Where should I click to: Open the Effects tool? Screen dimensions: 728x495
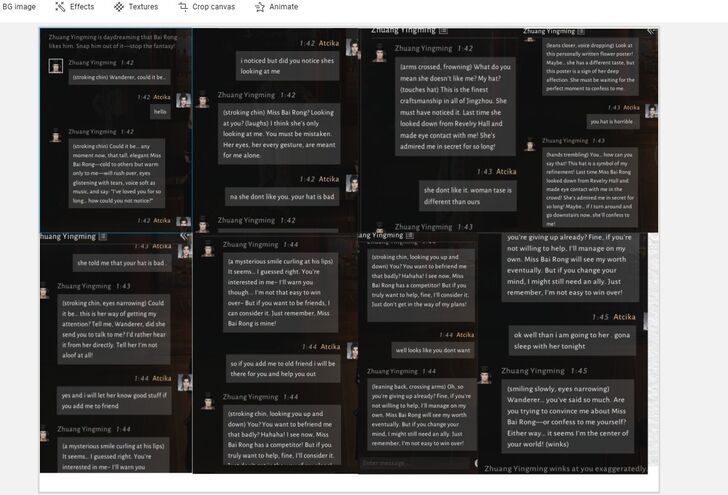coord(74,6)
